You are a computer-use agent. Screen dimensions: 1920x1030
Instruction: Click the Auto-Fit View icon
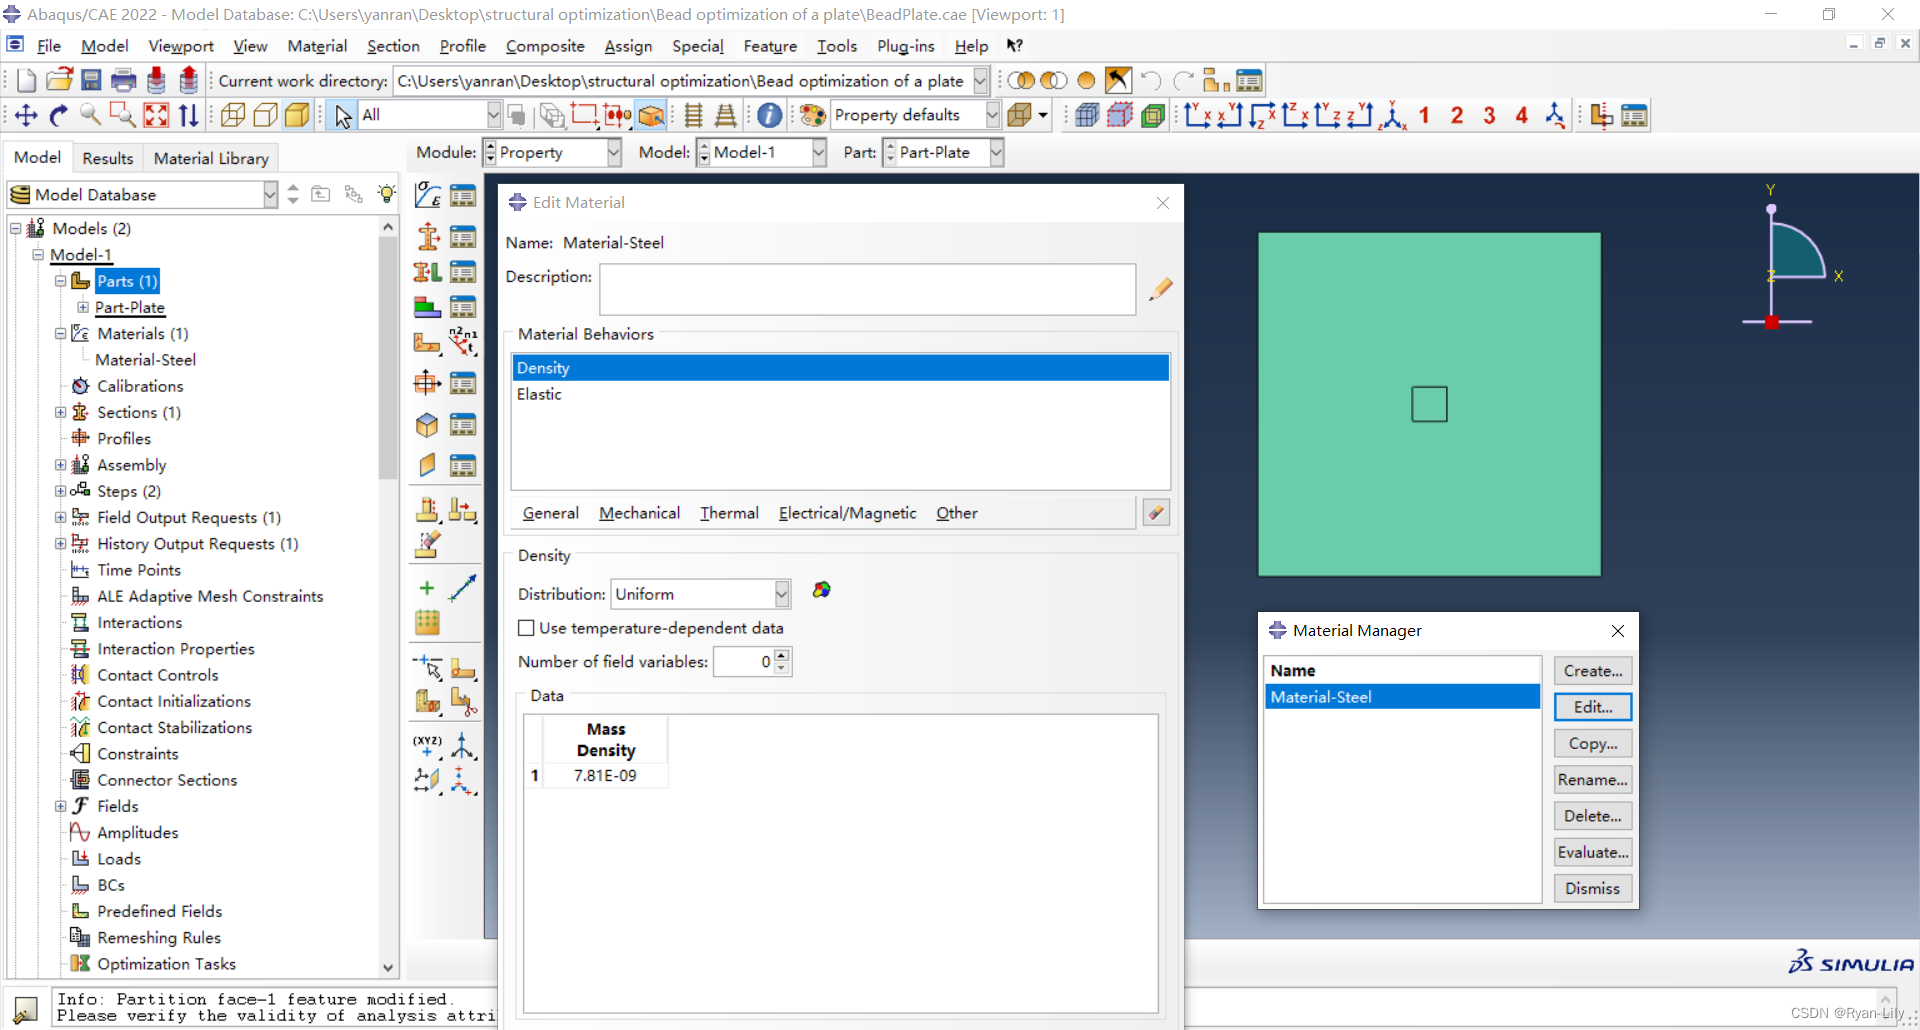(x=156, y=115)
